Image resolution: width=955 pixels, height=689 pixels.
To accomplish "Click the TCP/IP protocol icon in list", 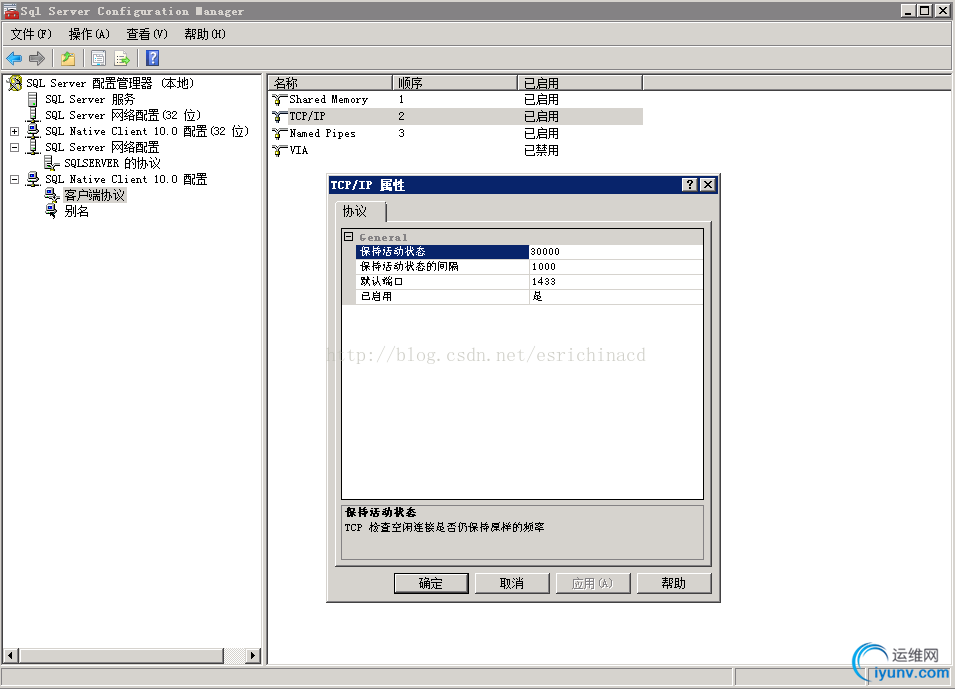I will (x=280, y=116).
